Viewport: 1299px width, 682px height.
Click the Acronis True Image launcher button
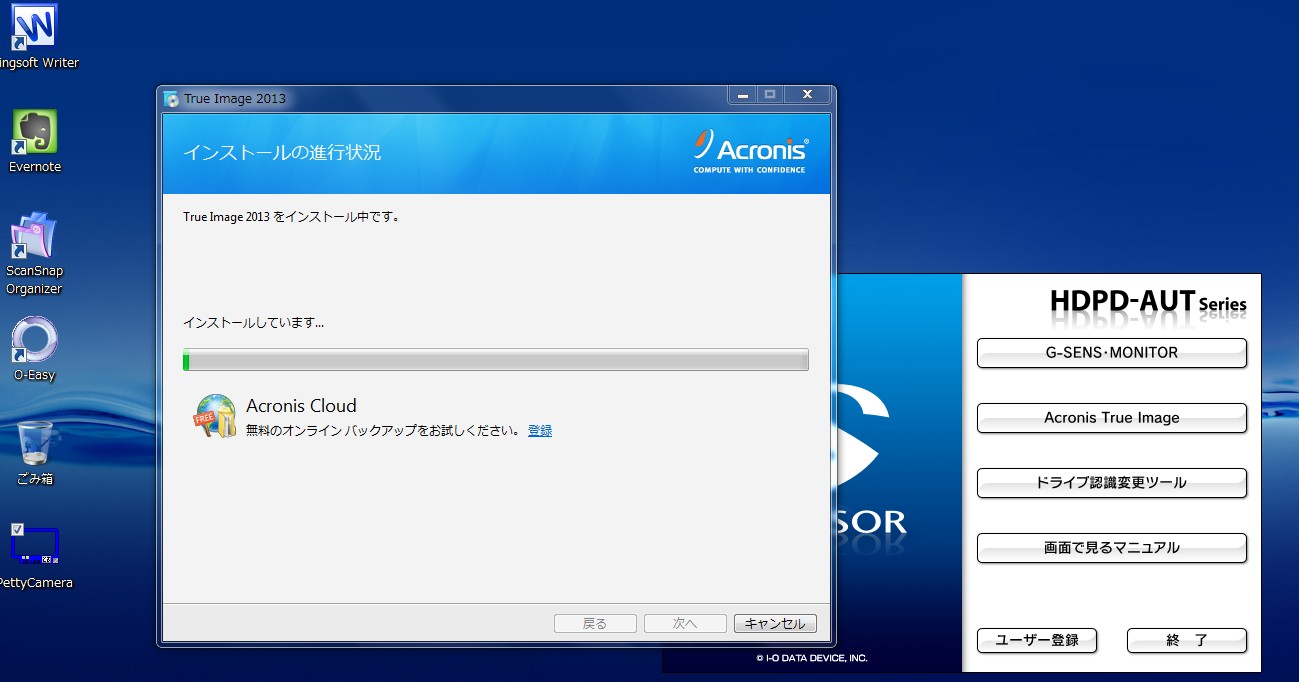point(1111,418)
